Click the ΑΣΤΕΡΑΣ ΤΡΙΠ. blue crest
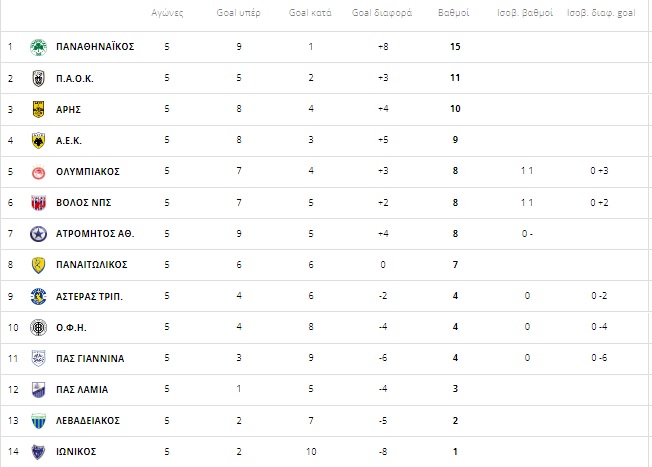 [39, 297]
